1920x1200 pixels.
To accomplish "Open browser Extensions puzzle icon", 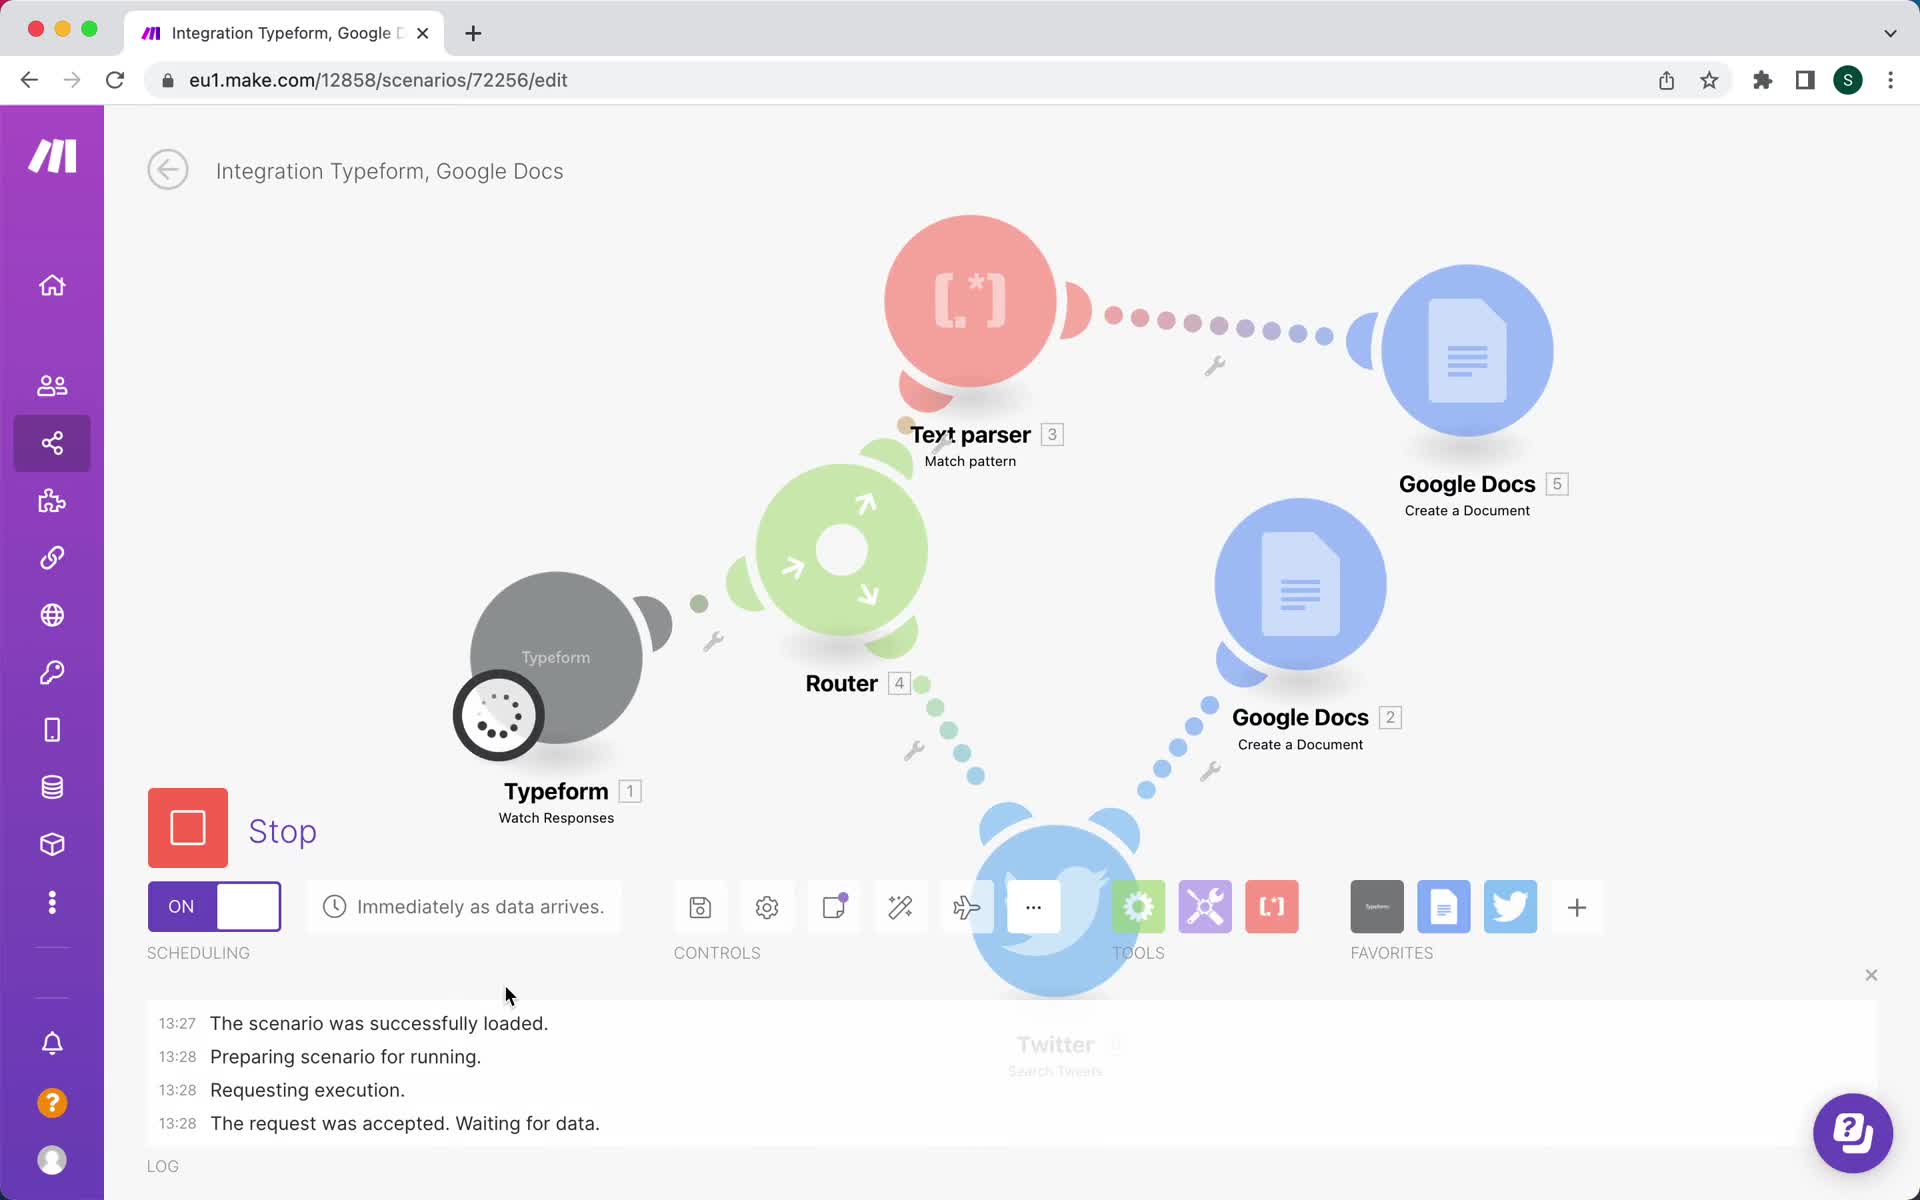I will [x=1762, y=80].
